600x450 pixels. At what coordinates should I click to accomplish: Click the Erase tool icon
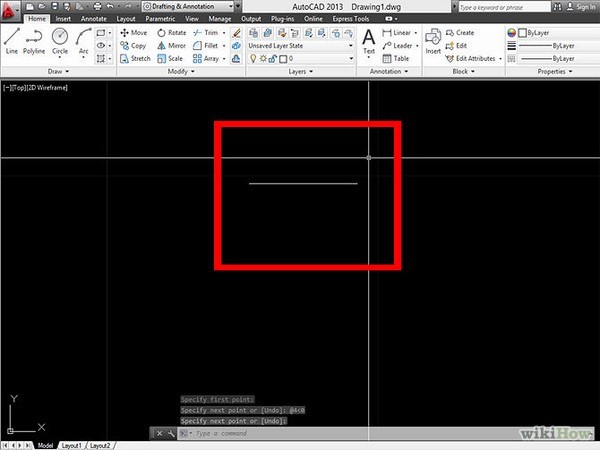point(236,33)
